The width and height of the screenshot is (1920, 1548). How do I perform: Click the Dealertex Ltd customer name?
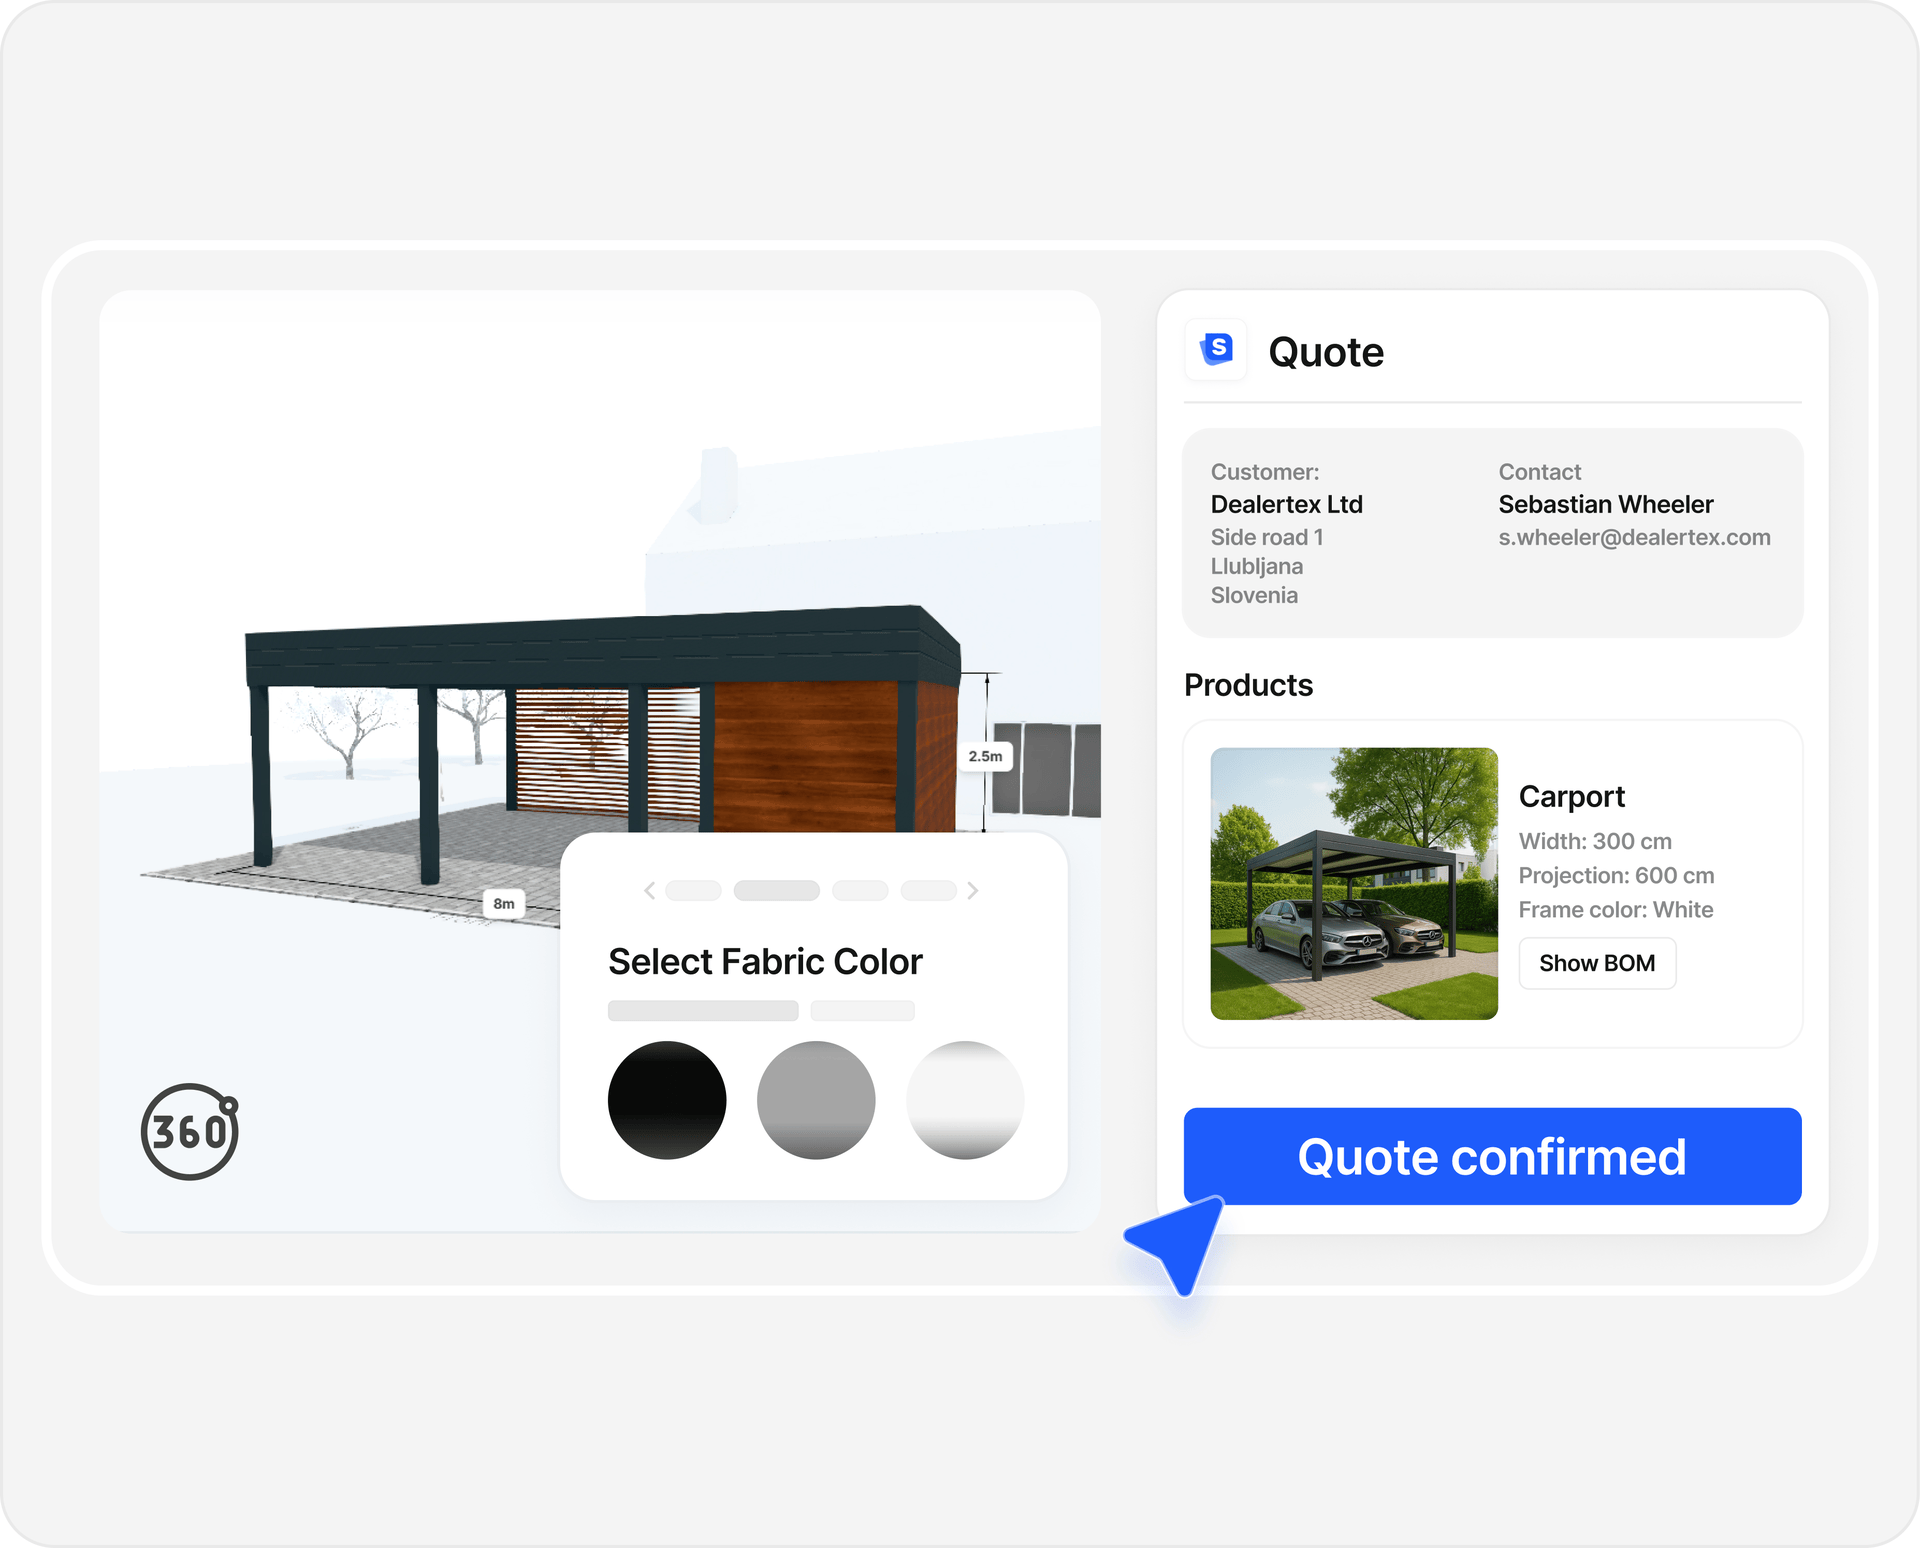tap(1286, 504)
